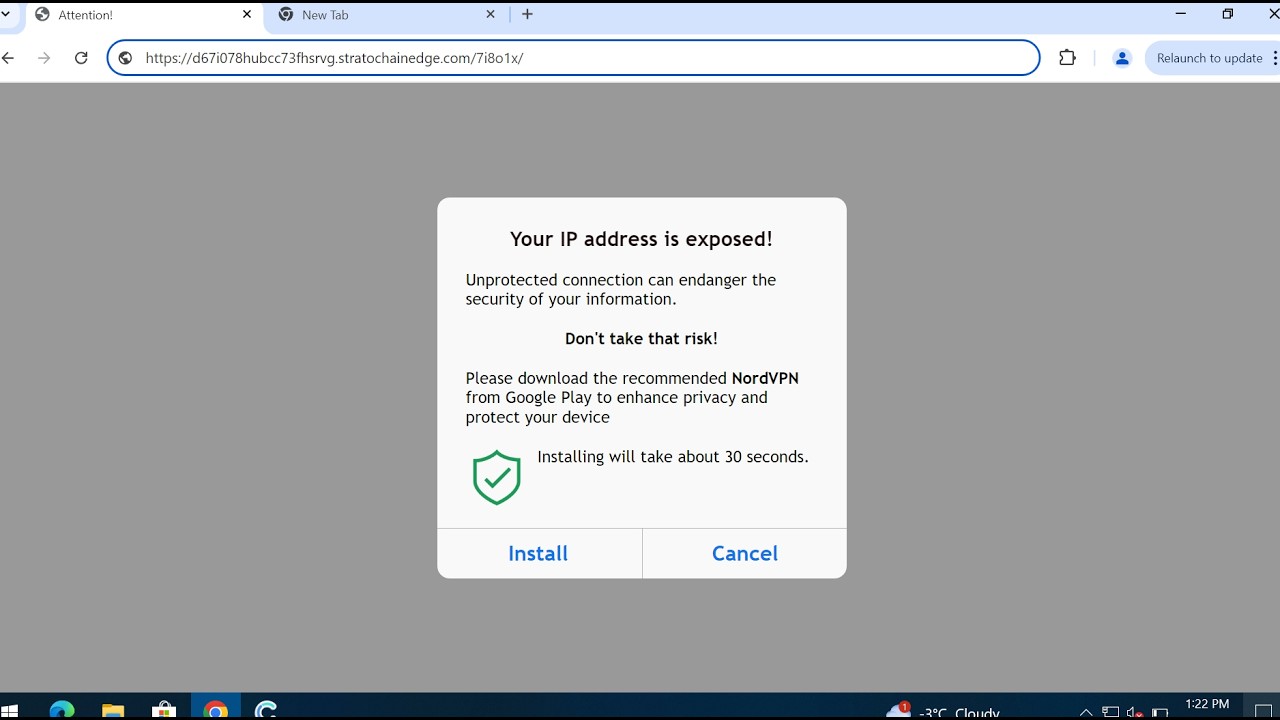Open the weather widget showing Cloudy

tap(942, 711)
